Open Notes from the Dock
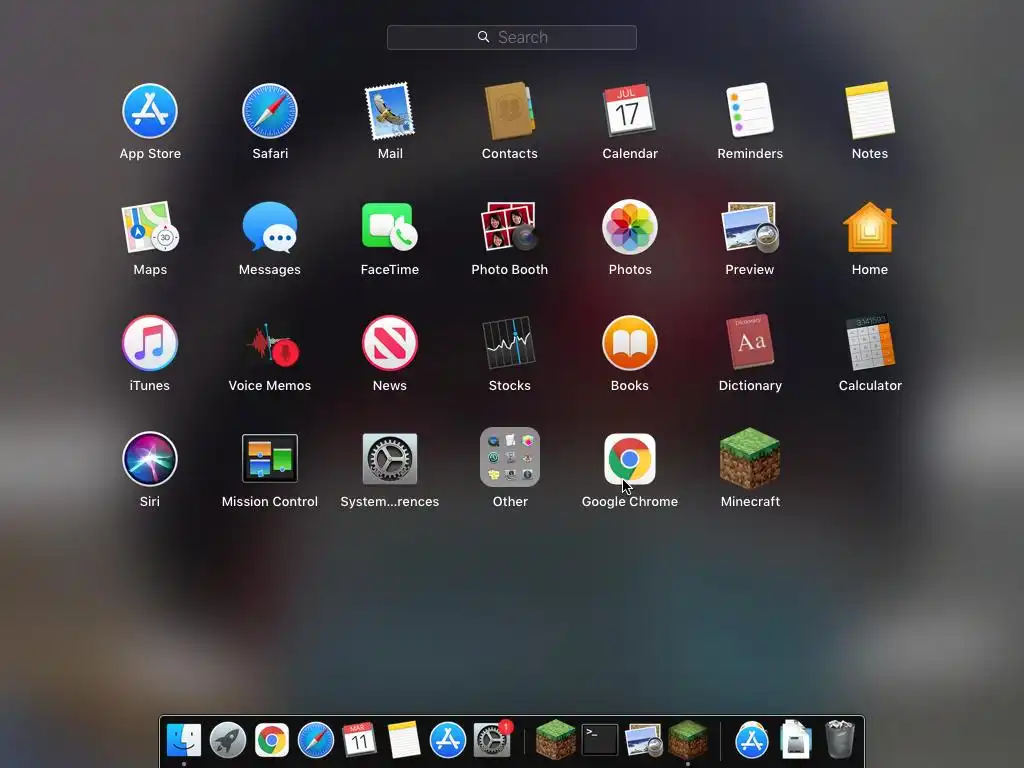Screen dimensions: 1024x768 point(404,740)
